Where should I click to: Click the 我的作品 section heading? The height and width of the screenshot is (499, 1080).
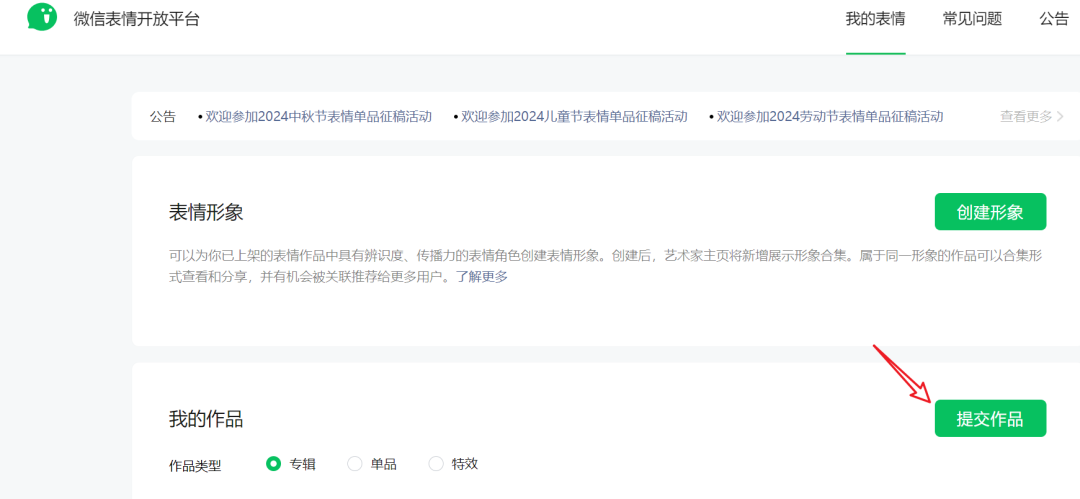[x=206, y=418]
